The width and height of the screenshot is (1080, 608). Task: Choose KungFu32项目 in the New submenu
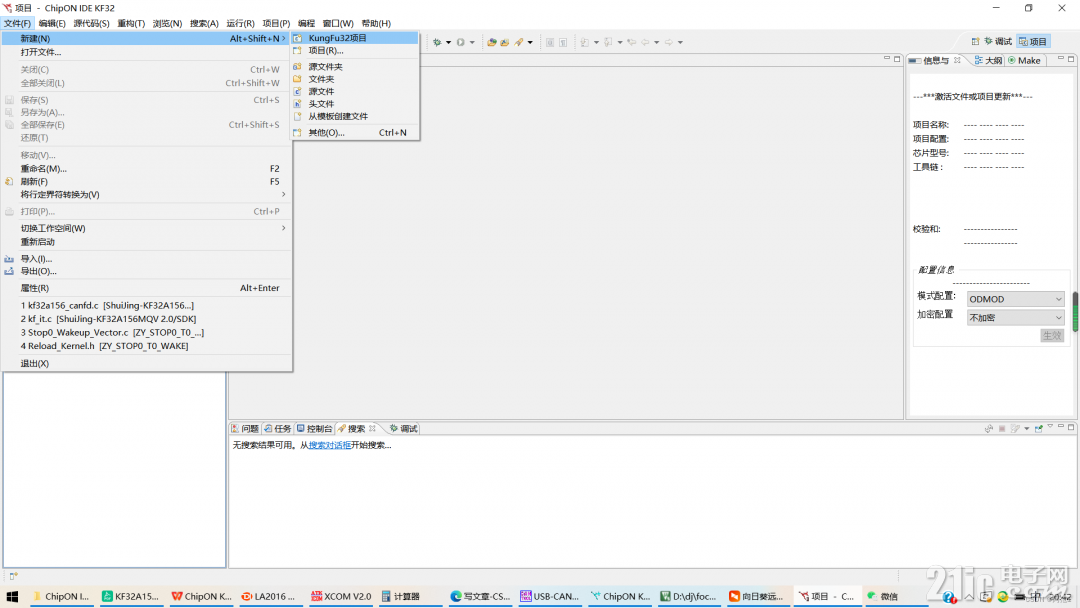355,38
